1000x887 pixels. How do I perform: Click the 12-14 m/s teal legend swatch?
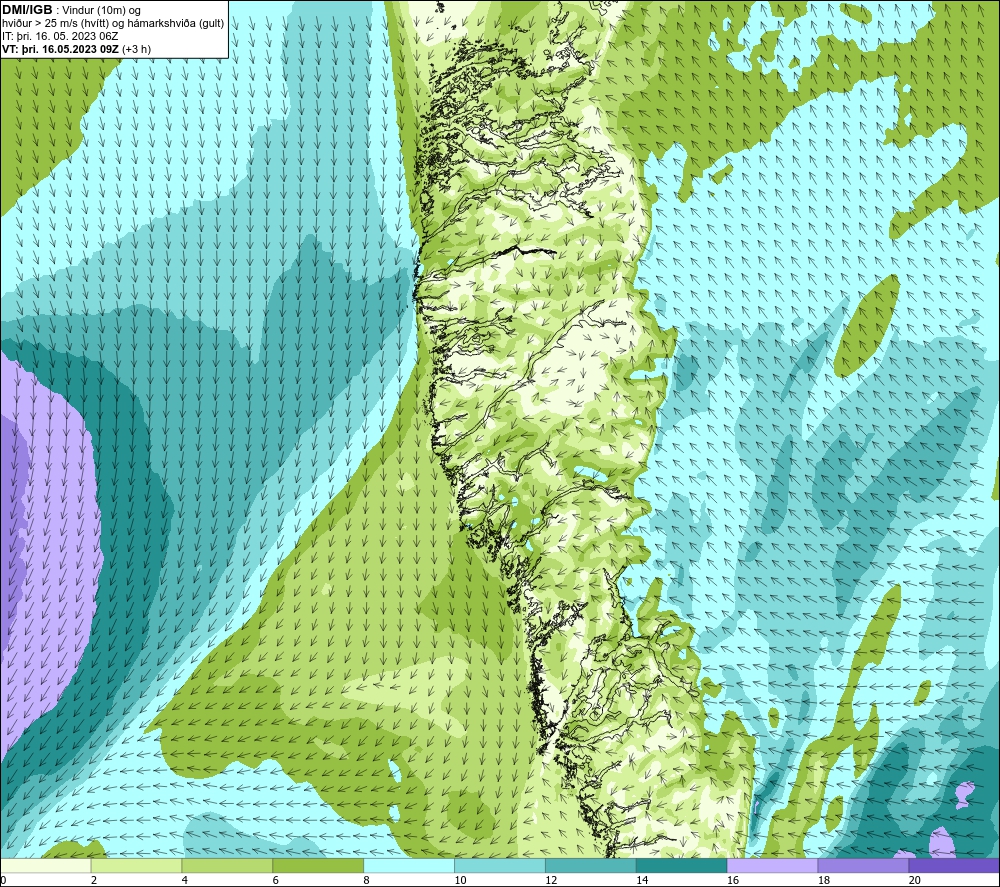(591, 866)
